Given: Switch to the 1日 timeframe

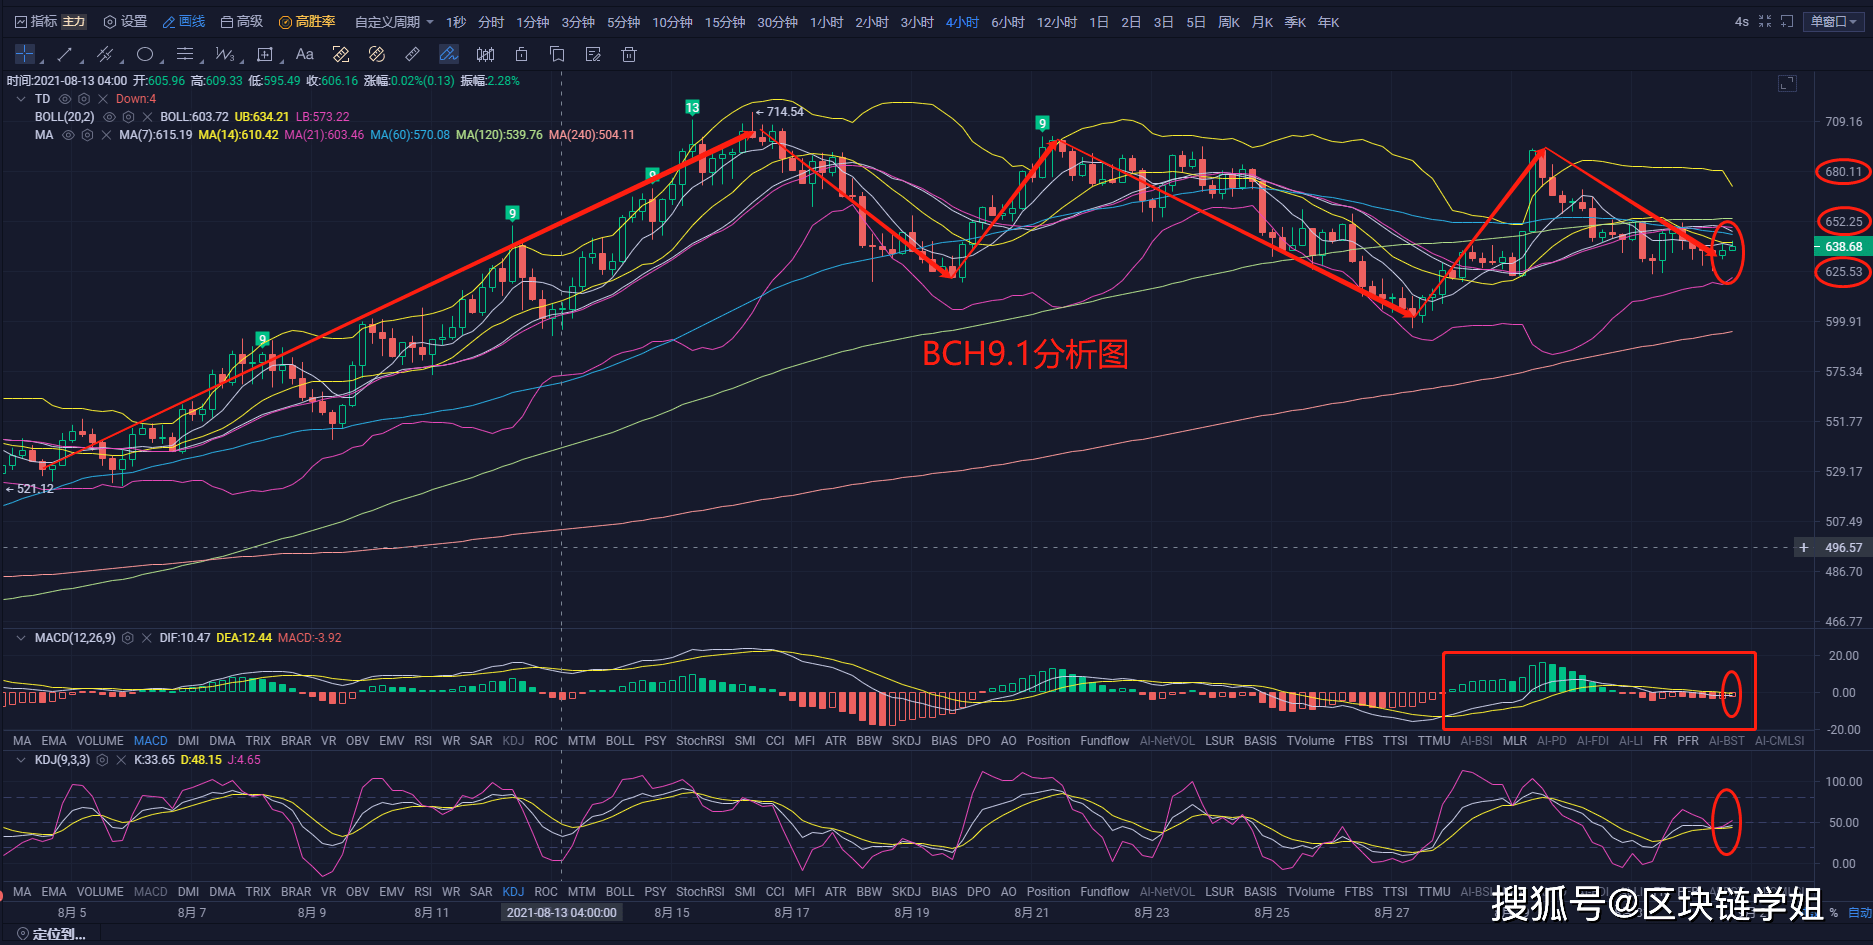Looking at the screenshot, I should click(1099, 22).
